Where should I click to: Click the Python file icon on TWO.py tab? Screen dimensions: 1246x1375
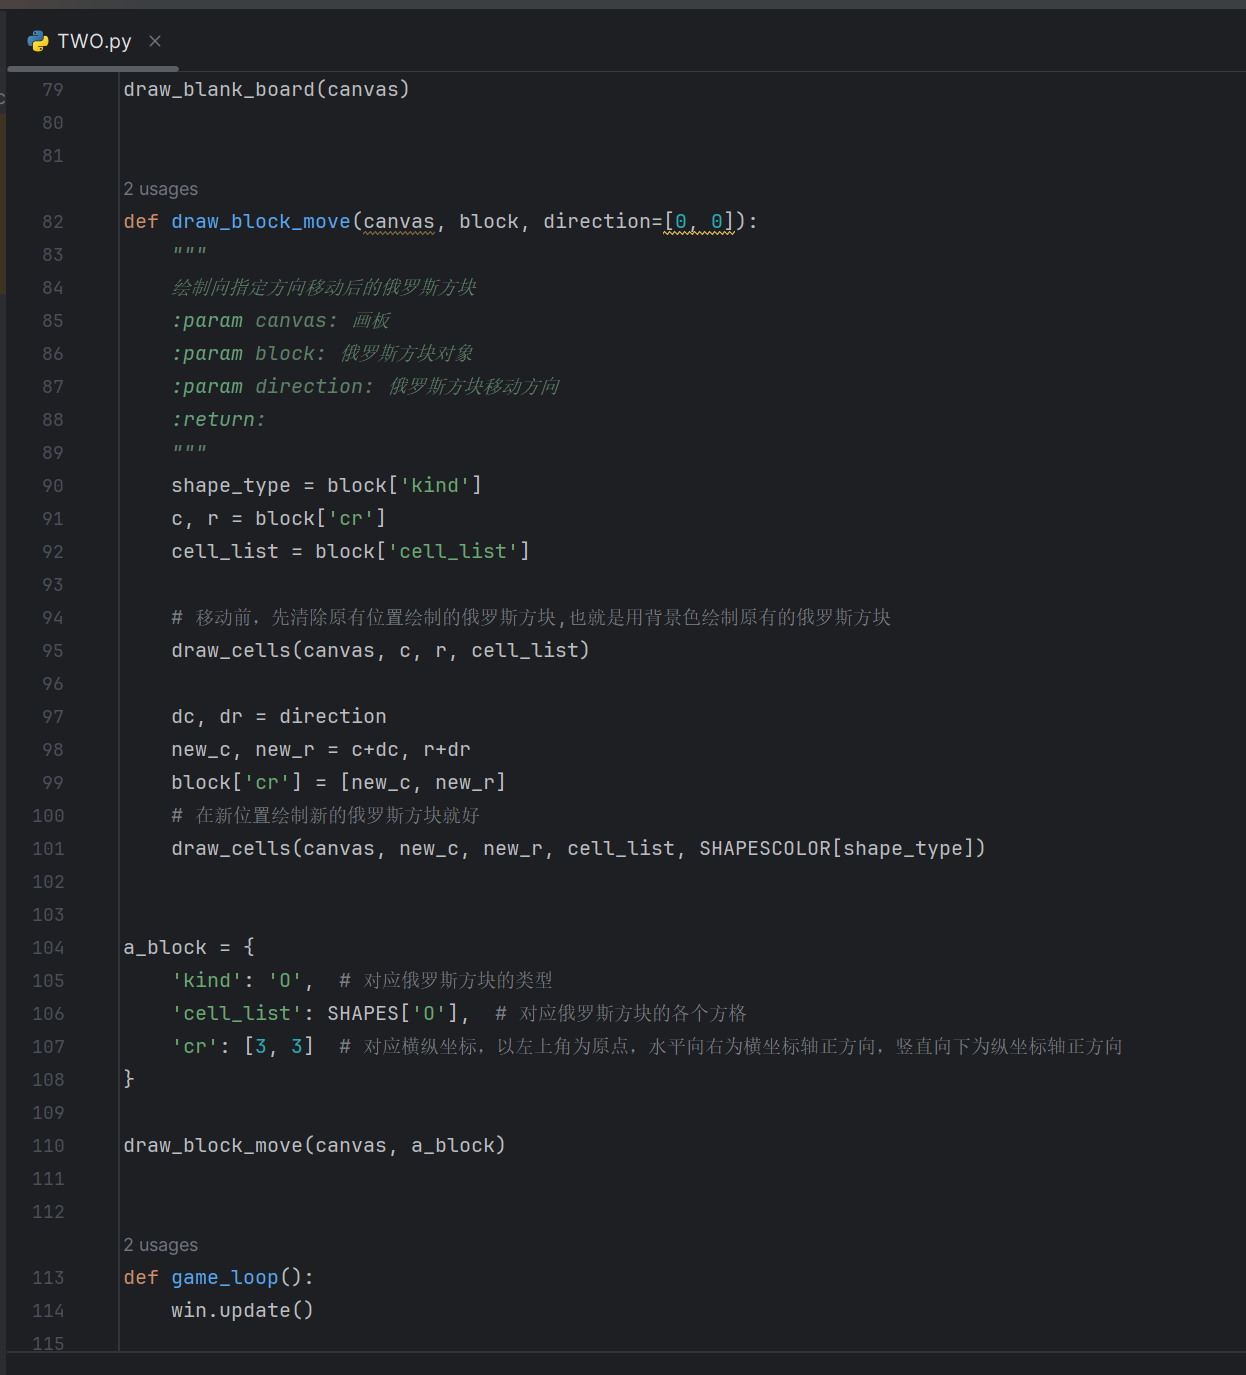(38, 41)
